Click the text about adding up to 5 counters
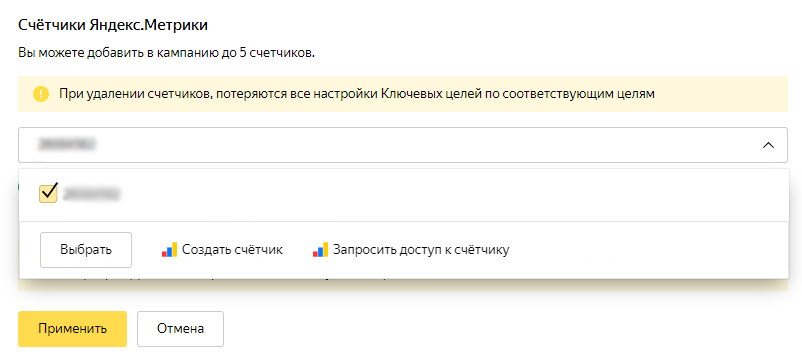802x362 pixels. point(166,53)
